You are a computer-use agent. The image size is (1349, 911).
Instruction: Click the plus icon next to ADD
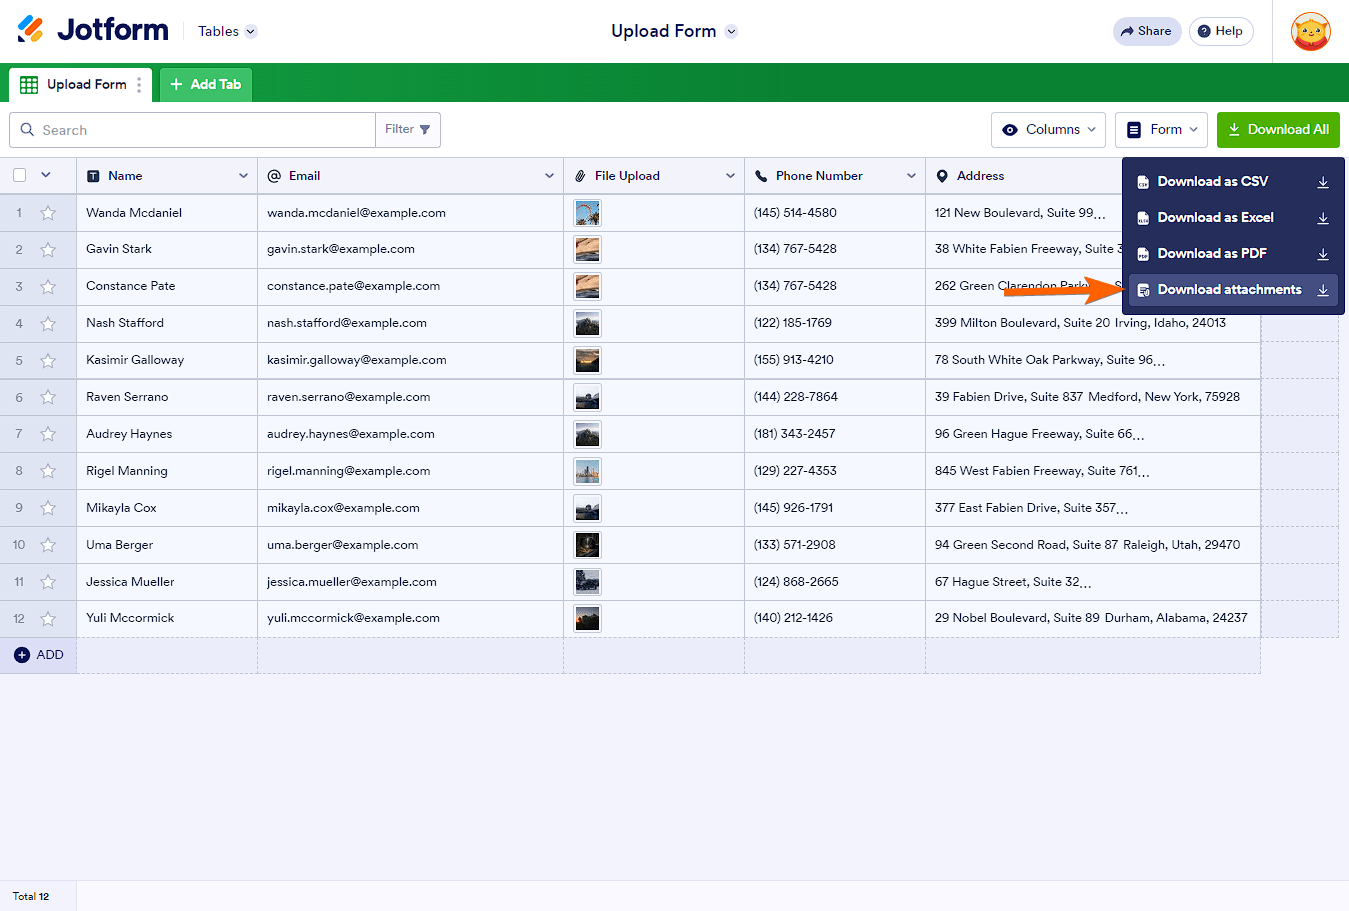coord(22,655)
